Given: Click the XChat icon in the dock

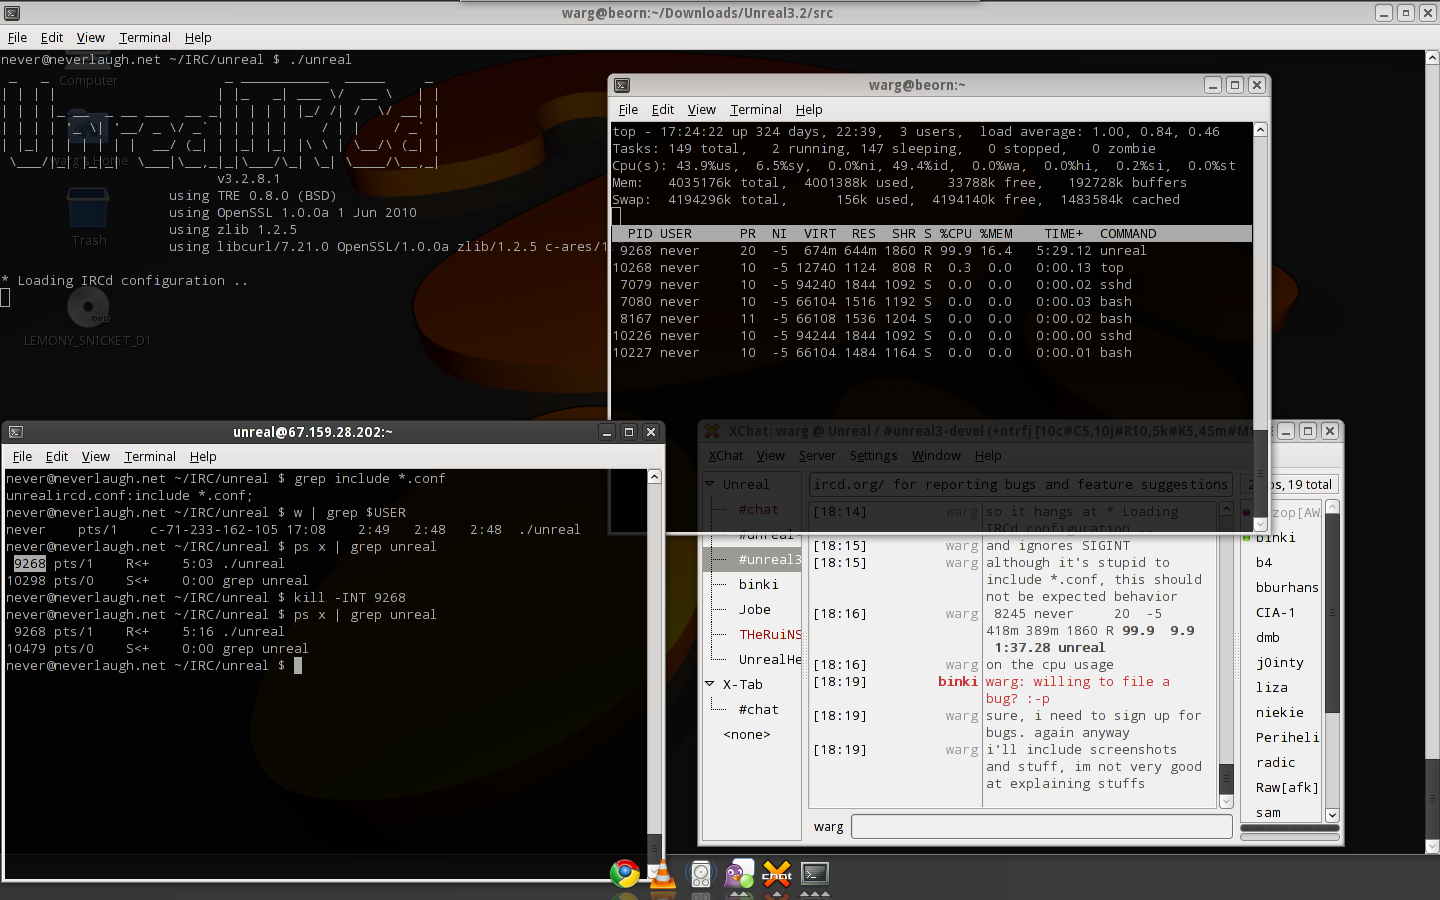Looking at the screenshot, I should click(x=777, y=875).
